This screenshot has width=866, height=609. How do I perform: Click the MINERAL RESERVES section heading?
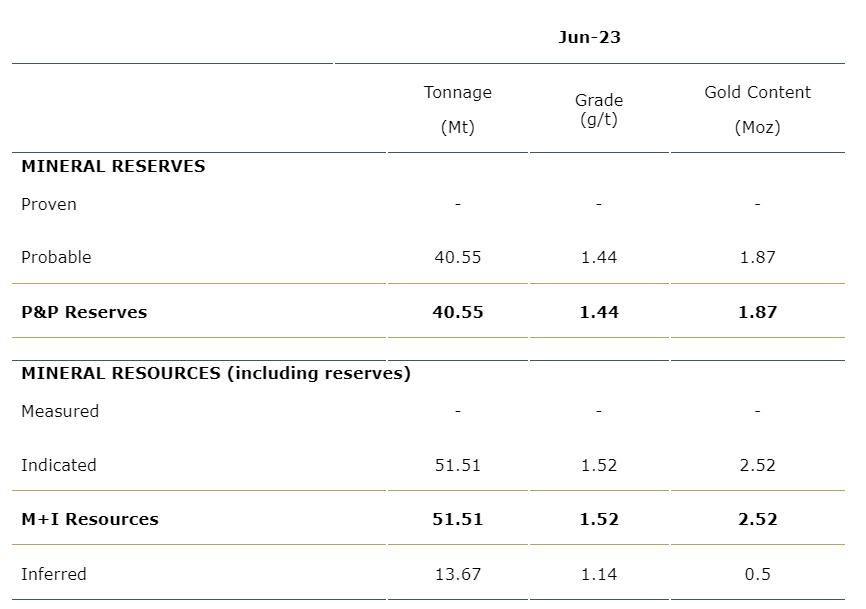coord(113,166)
